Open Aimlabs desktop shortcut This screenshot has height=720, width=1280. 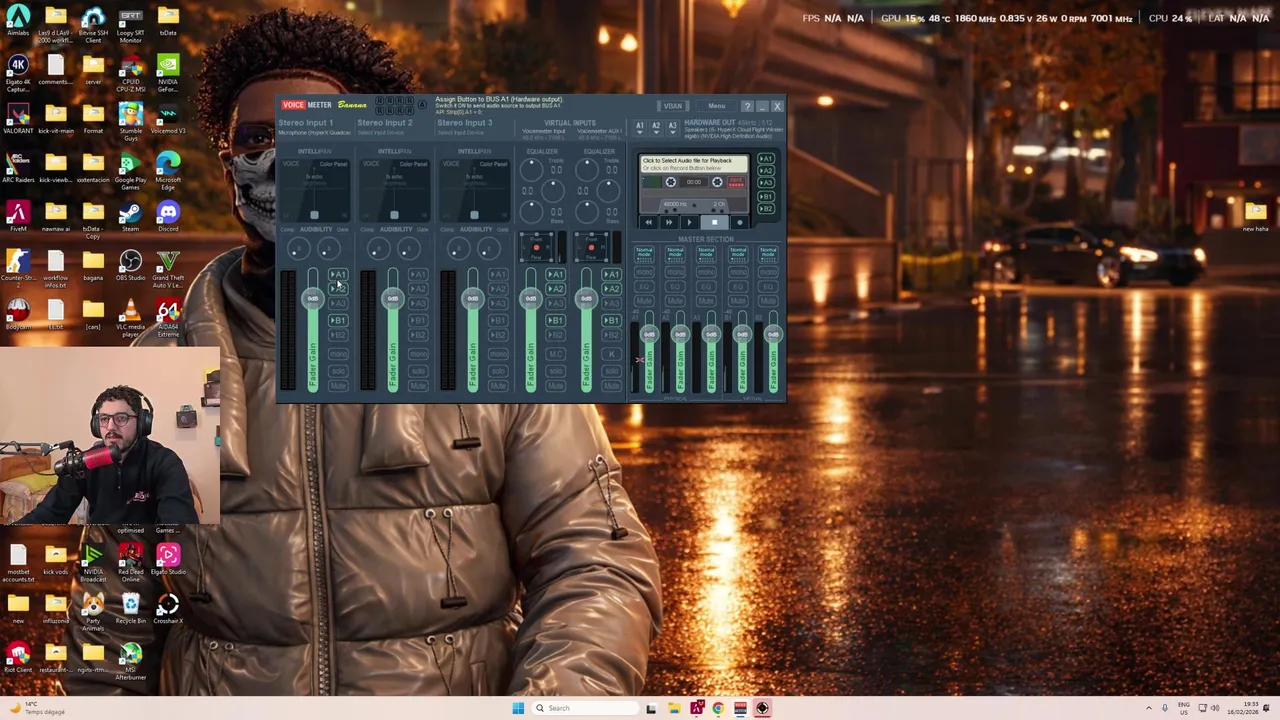[x=18, y=22]
